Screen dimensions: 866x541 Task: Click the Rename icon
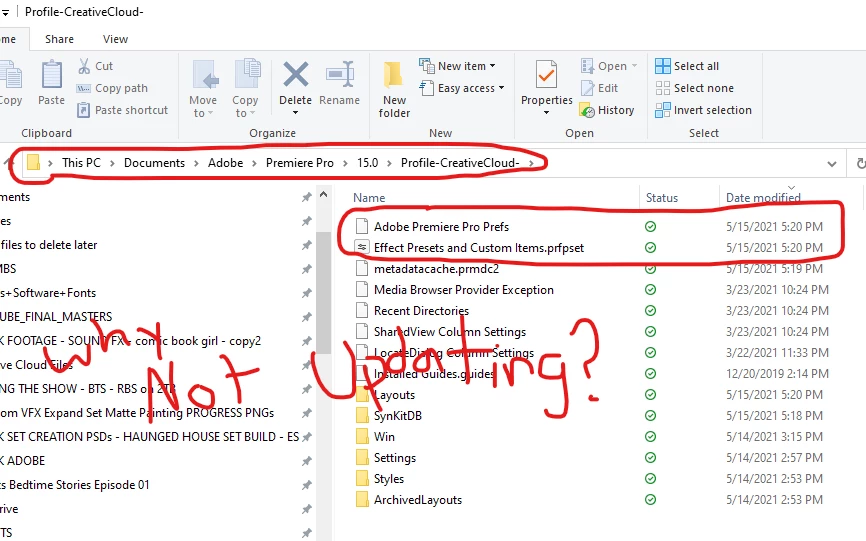340,75
